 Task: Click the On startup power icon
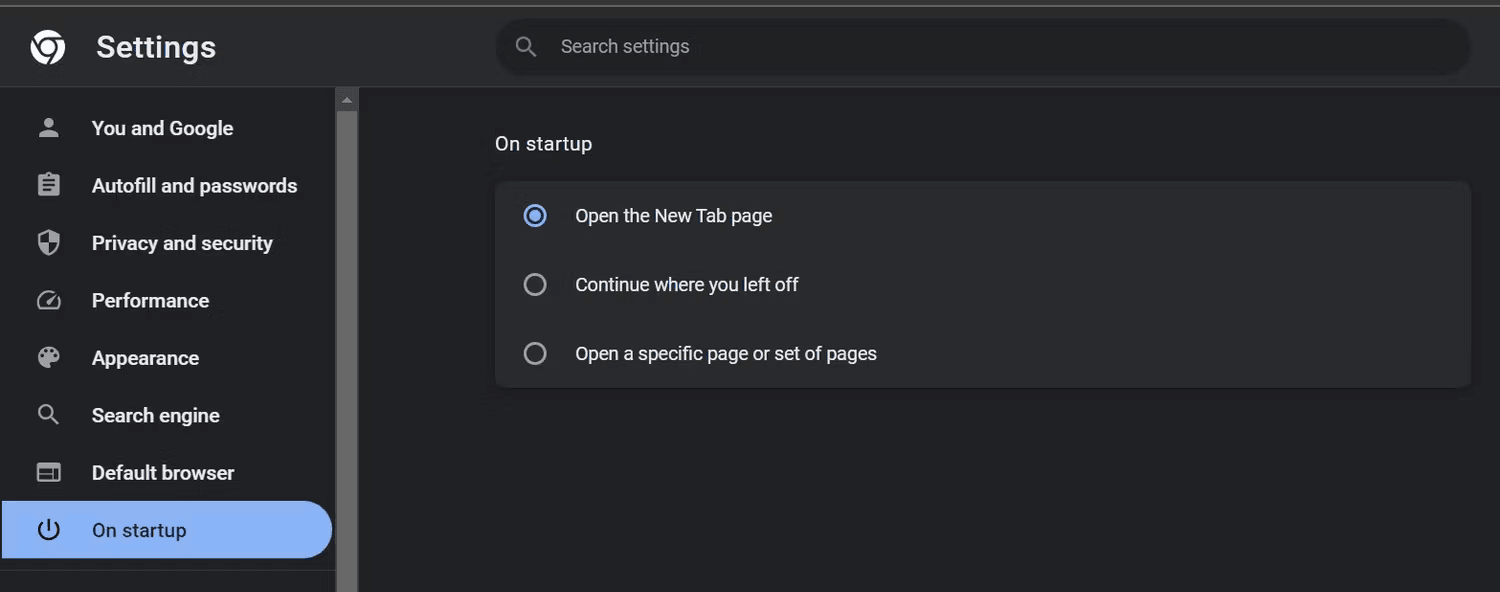click(x=48, y=529)
